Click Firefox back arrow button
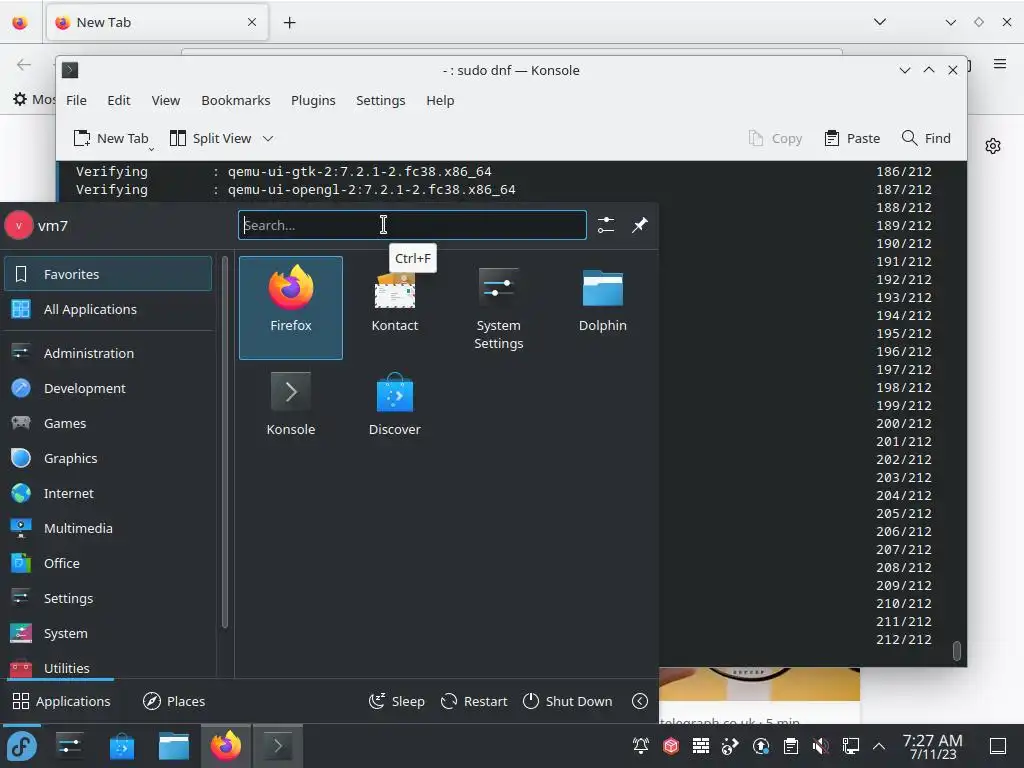This screenshot has height=768, width=1024. click(x=24, y=64)
